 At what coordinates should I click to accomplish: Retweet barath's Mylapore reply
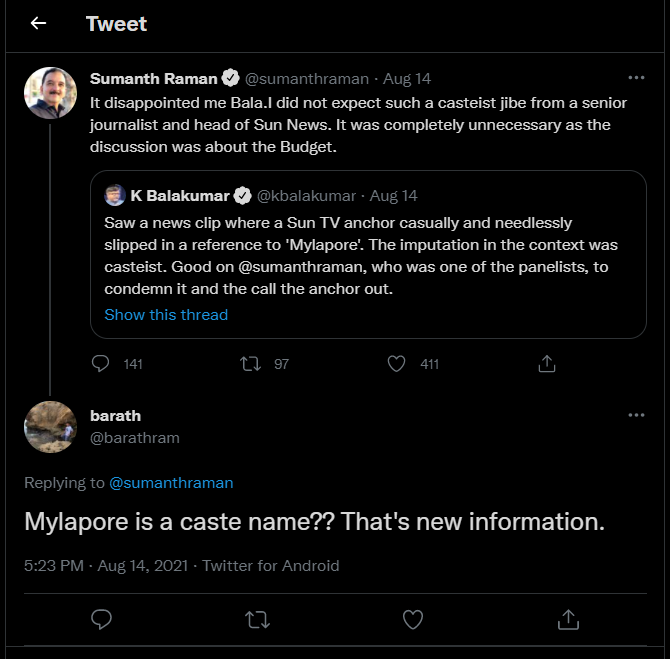point(257,620)
